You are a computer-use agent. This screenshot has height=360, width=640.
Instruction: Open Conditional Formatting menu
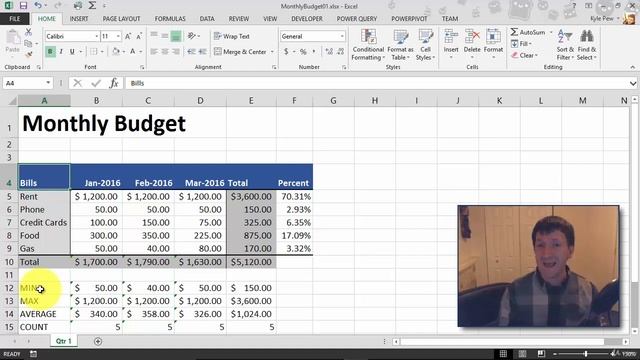click(368, 45)
